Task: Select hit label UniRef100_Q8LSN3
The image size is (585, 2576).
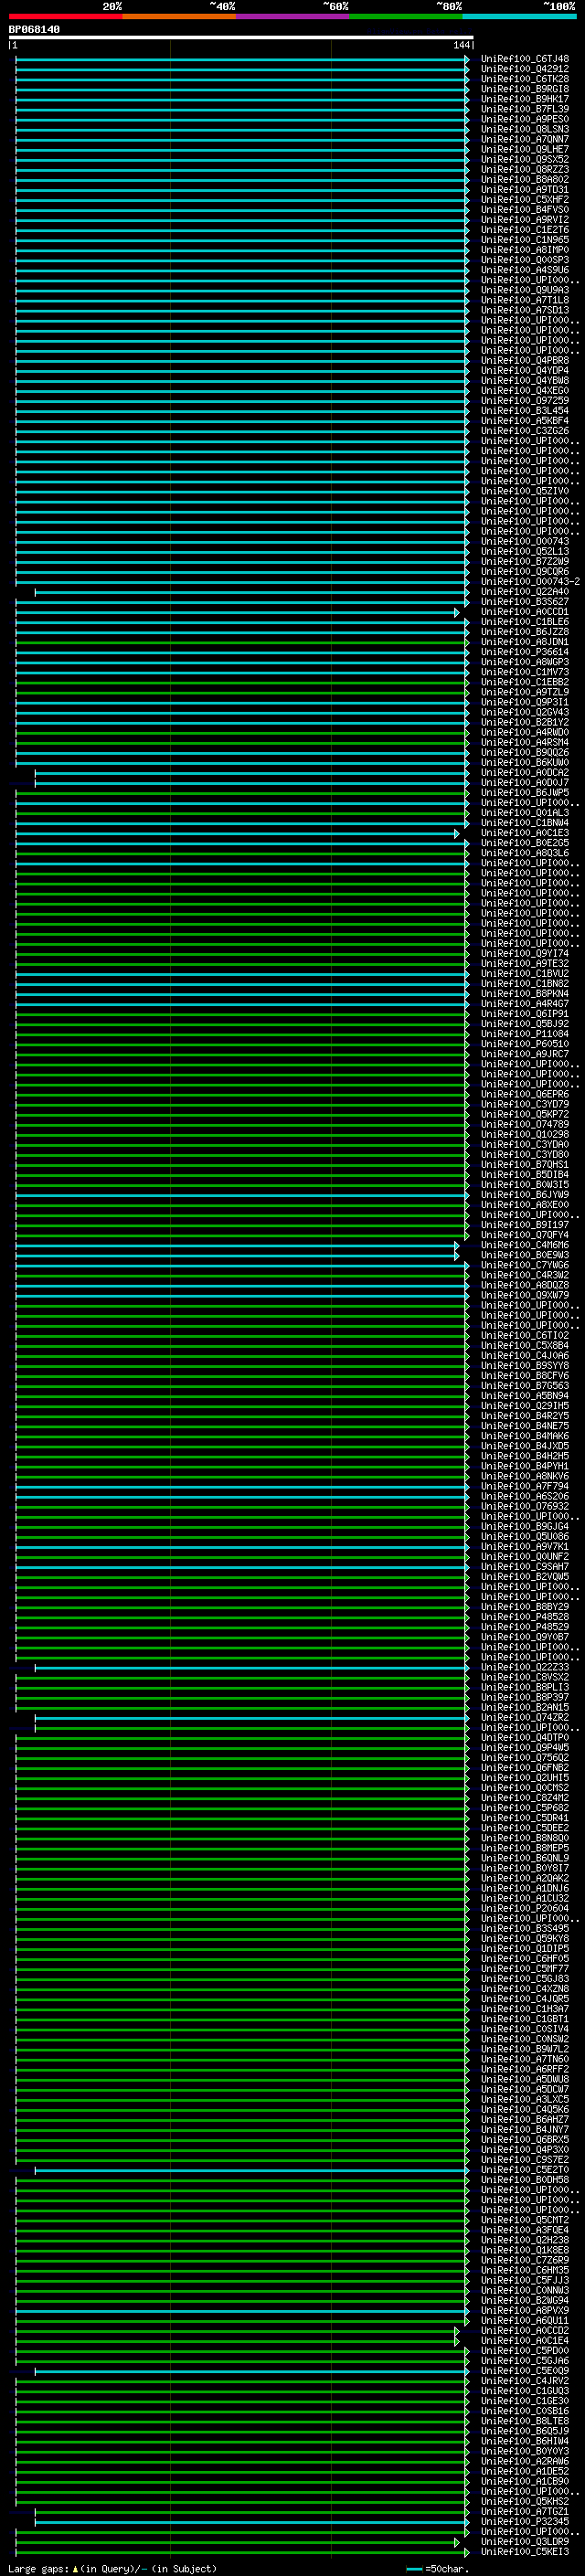Action: (x=524, y=129)
